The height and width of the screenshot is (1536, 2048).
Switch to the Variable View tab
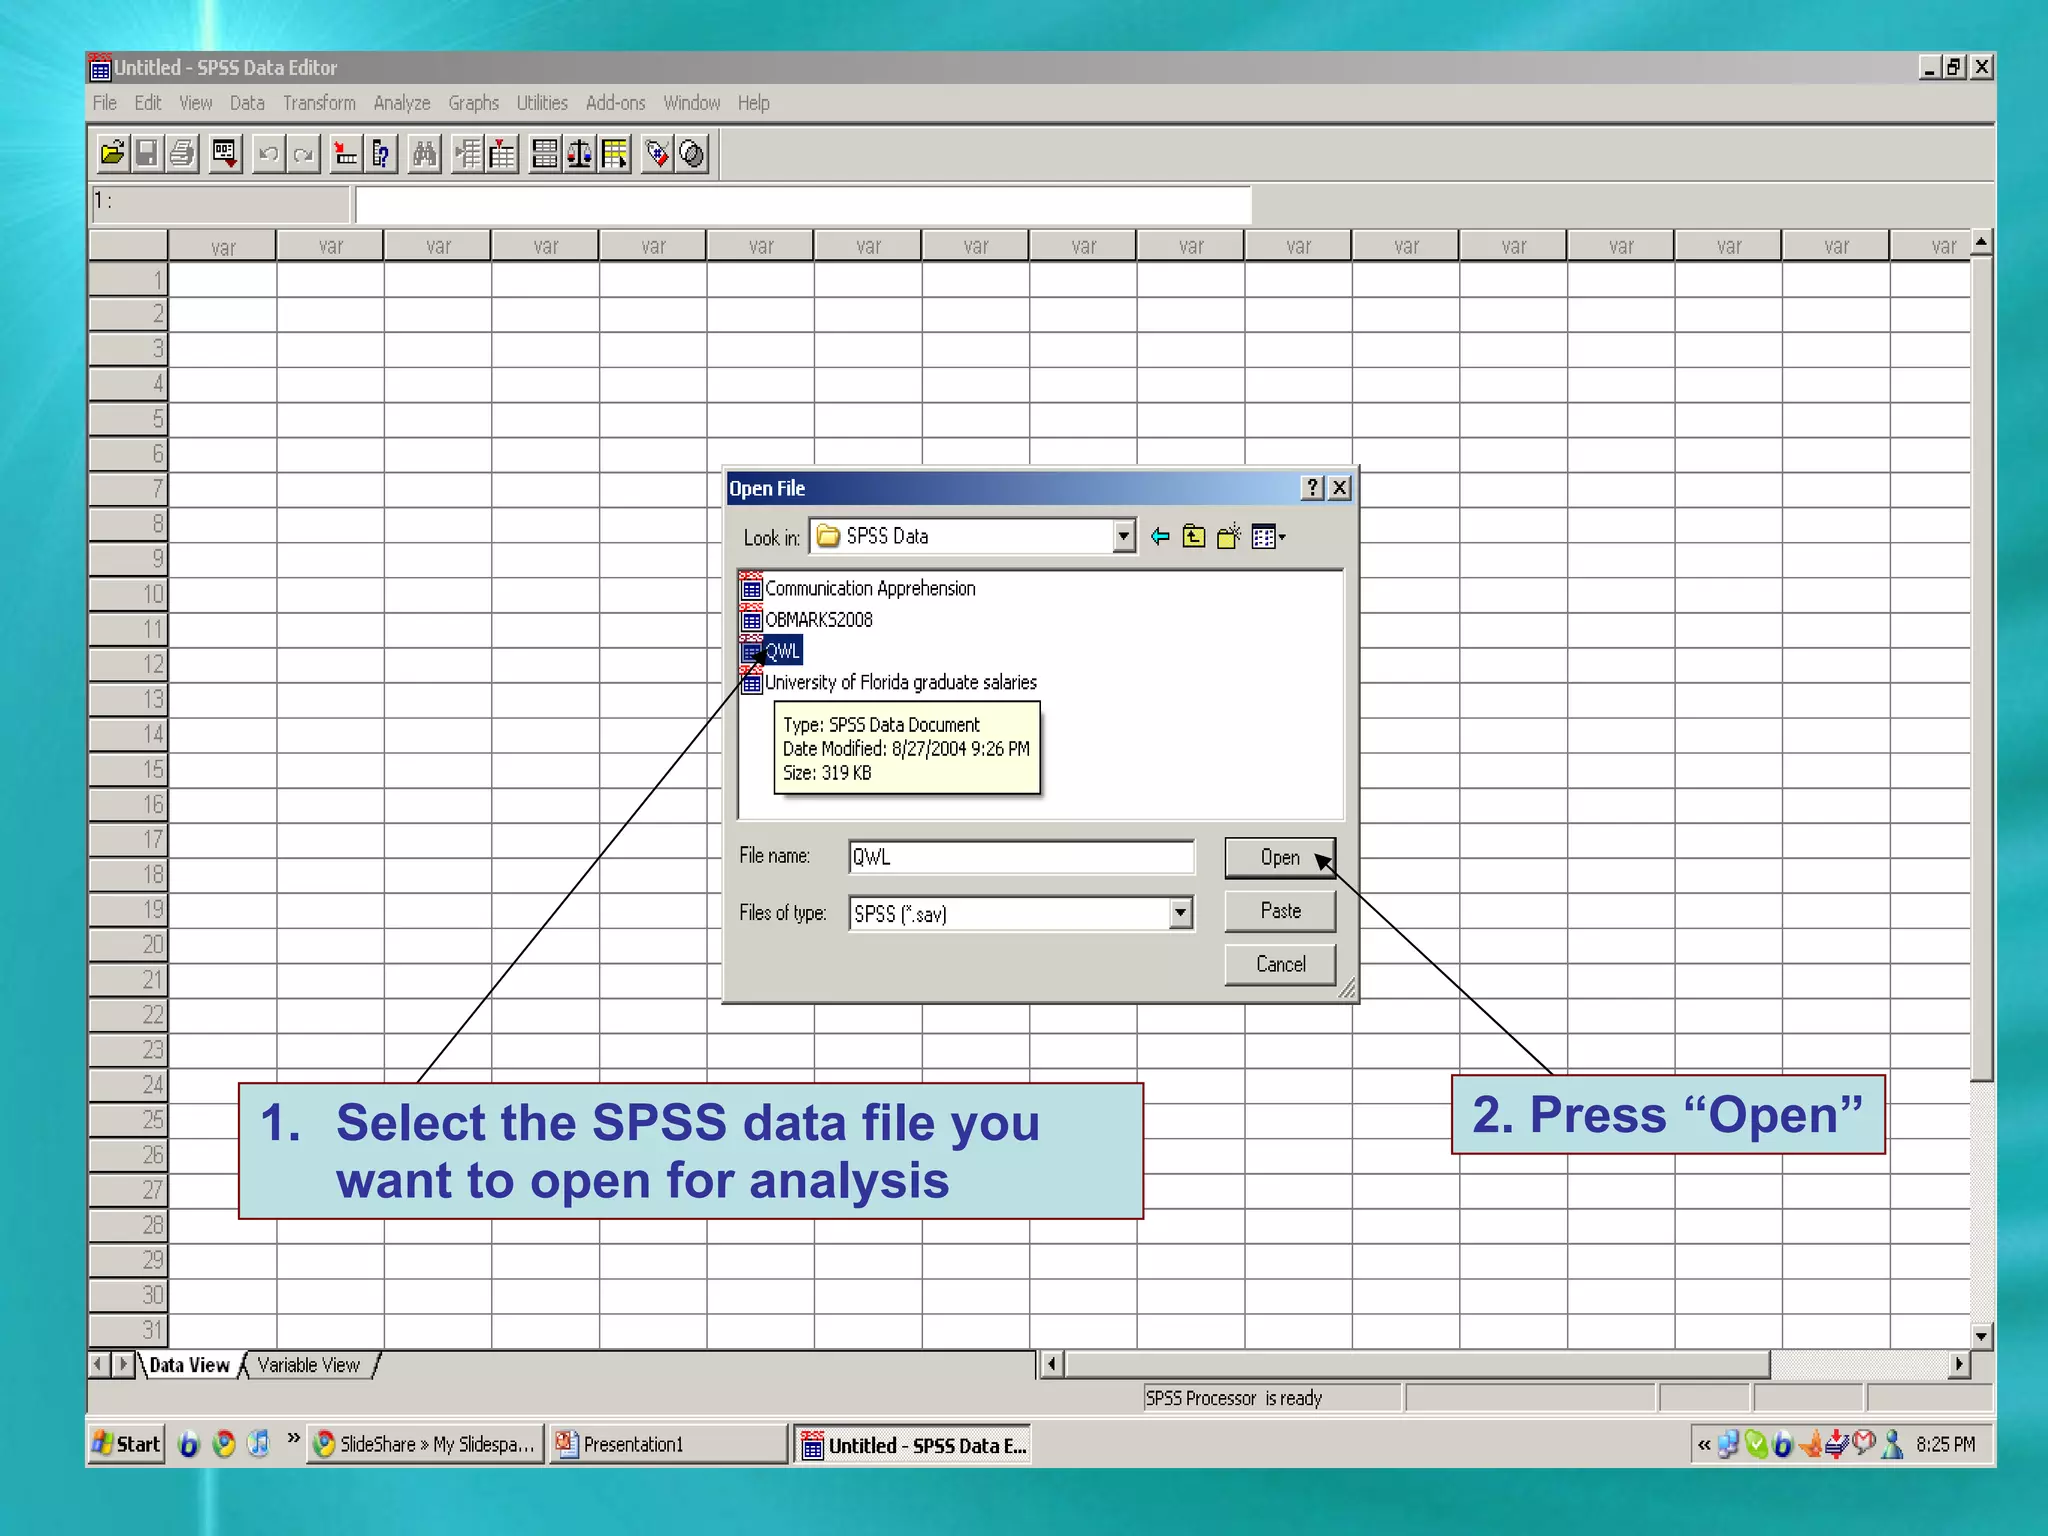[x=308, y=1365]
